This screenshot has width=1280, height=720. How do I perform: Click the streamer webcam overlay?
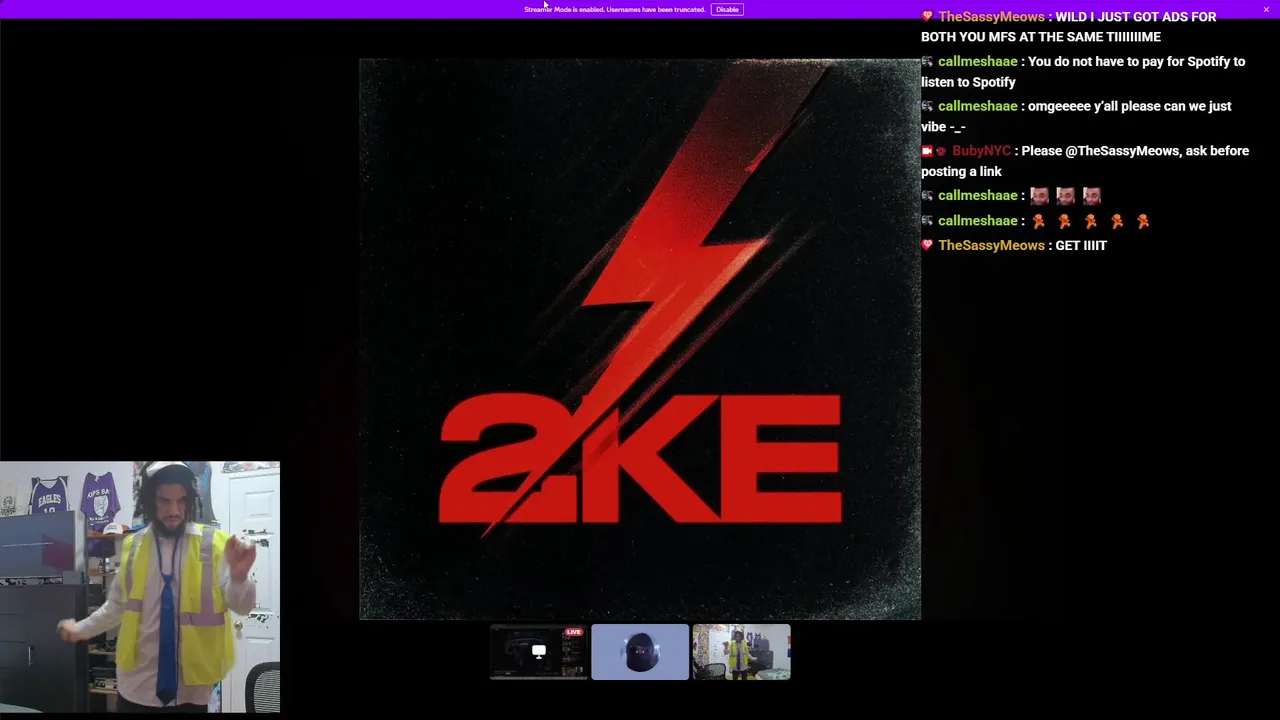(140, 587)
